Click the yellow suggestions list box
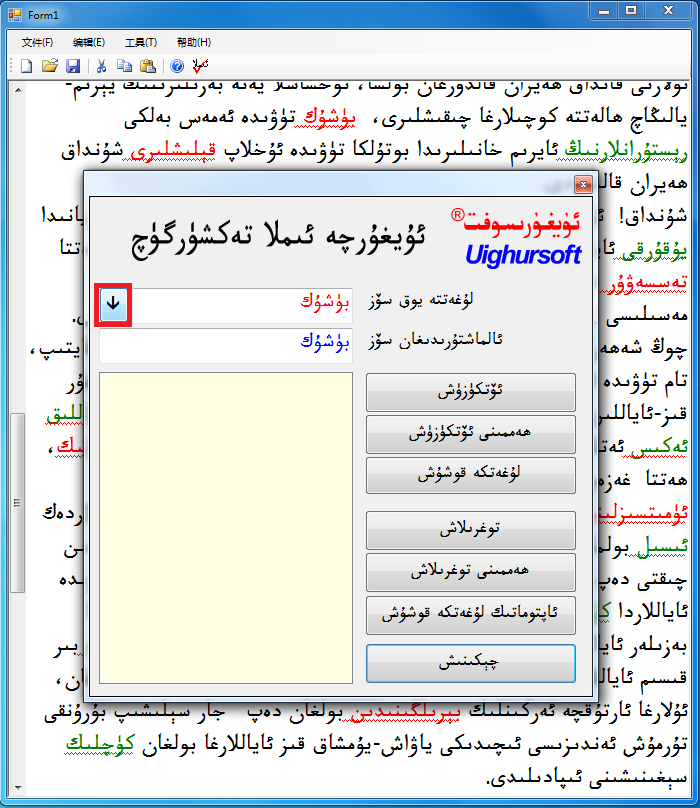This screenshot has width=700, height=808. point(226,528)
